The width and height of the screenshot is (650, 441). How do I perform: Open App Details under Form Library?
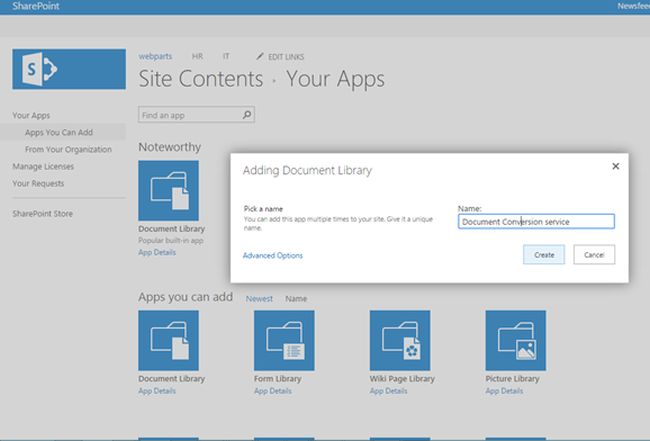click(273, 391)
